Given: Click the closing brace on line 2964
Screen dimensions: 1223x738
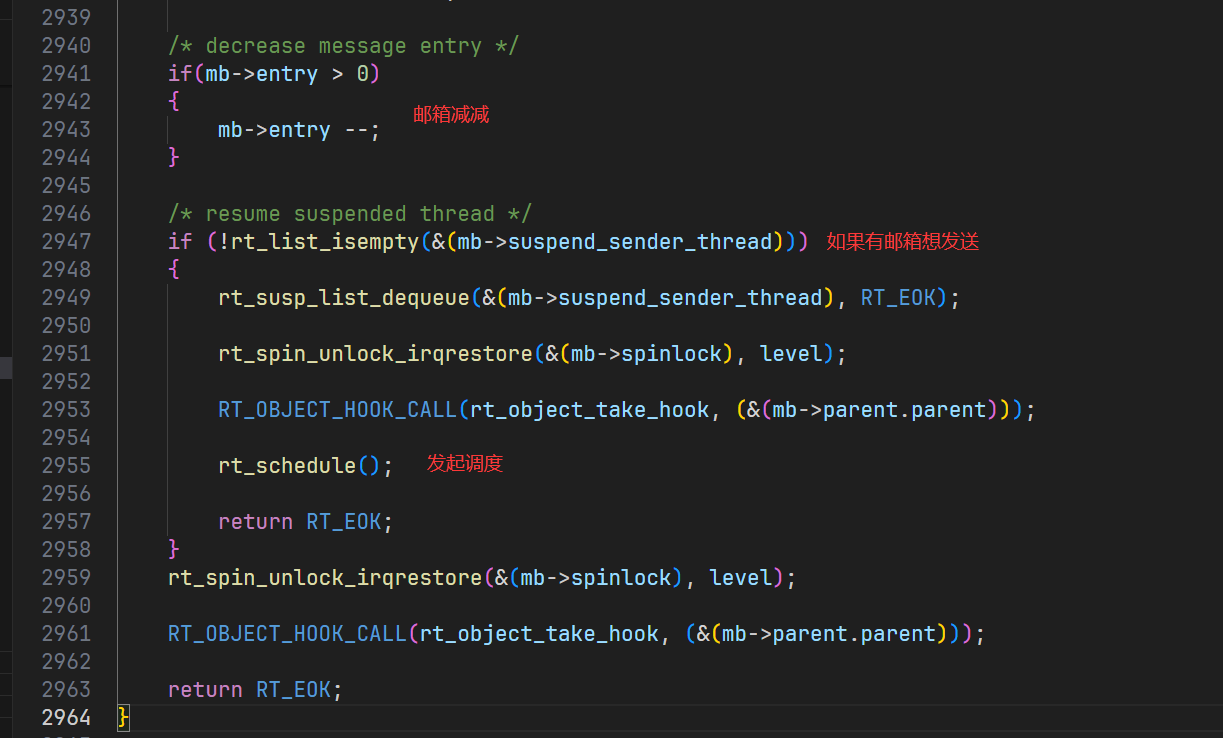Looking at the screenshot, I should [123, 717].
